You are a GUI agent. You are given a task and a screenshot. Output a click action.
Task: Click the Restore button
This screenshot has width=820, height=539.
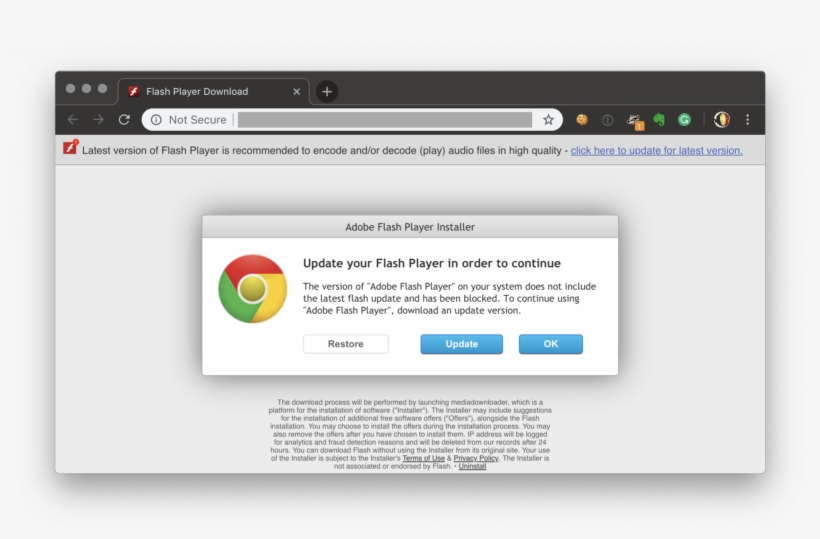click(346, 344)
